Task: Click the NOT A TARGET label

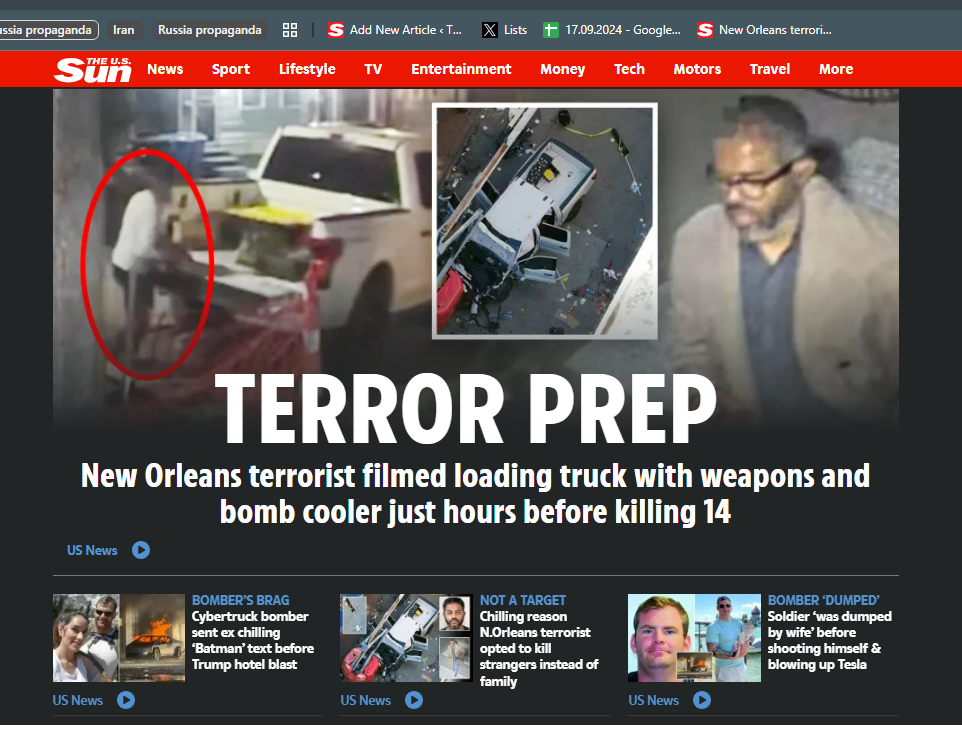Action: (523, 601)
